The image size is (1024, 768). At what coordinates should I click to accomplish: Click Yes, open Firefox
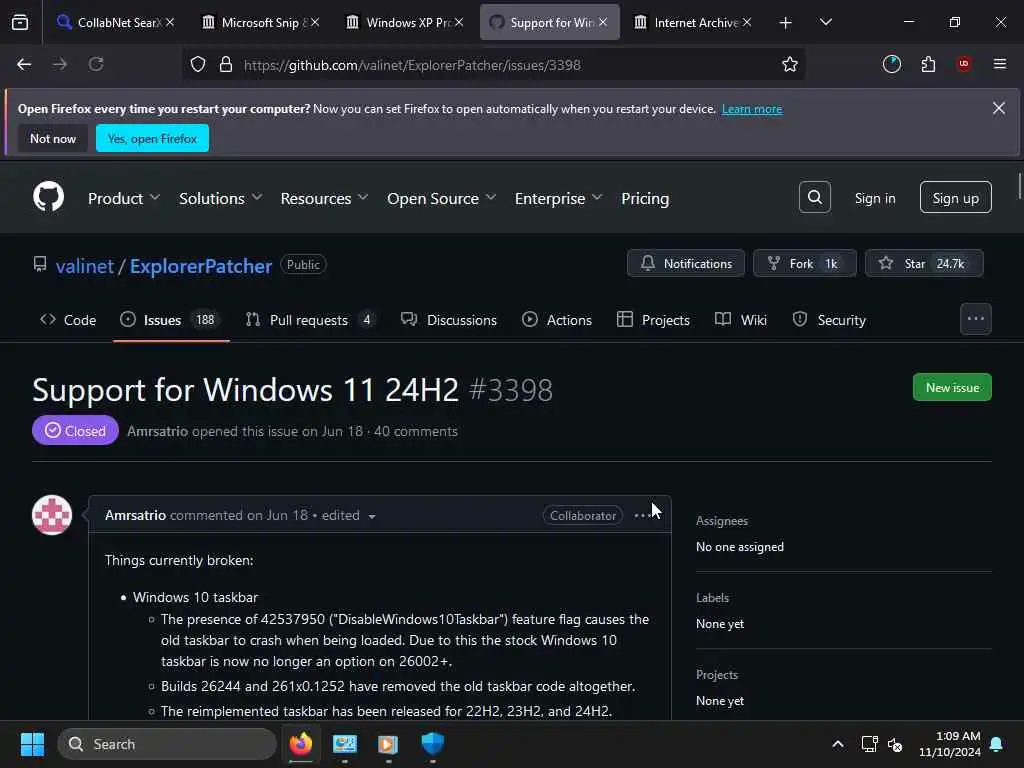click(x=152, y=138)
